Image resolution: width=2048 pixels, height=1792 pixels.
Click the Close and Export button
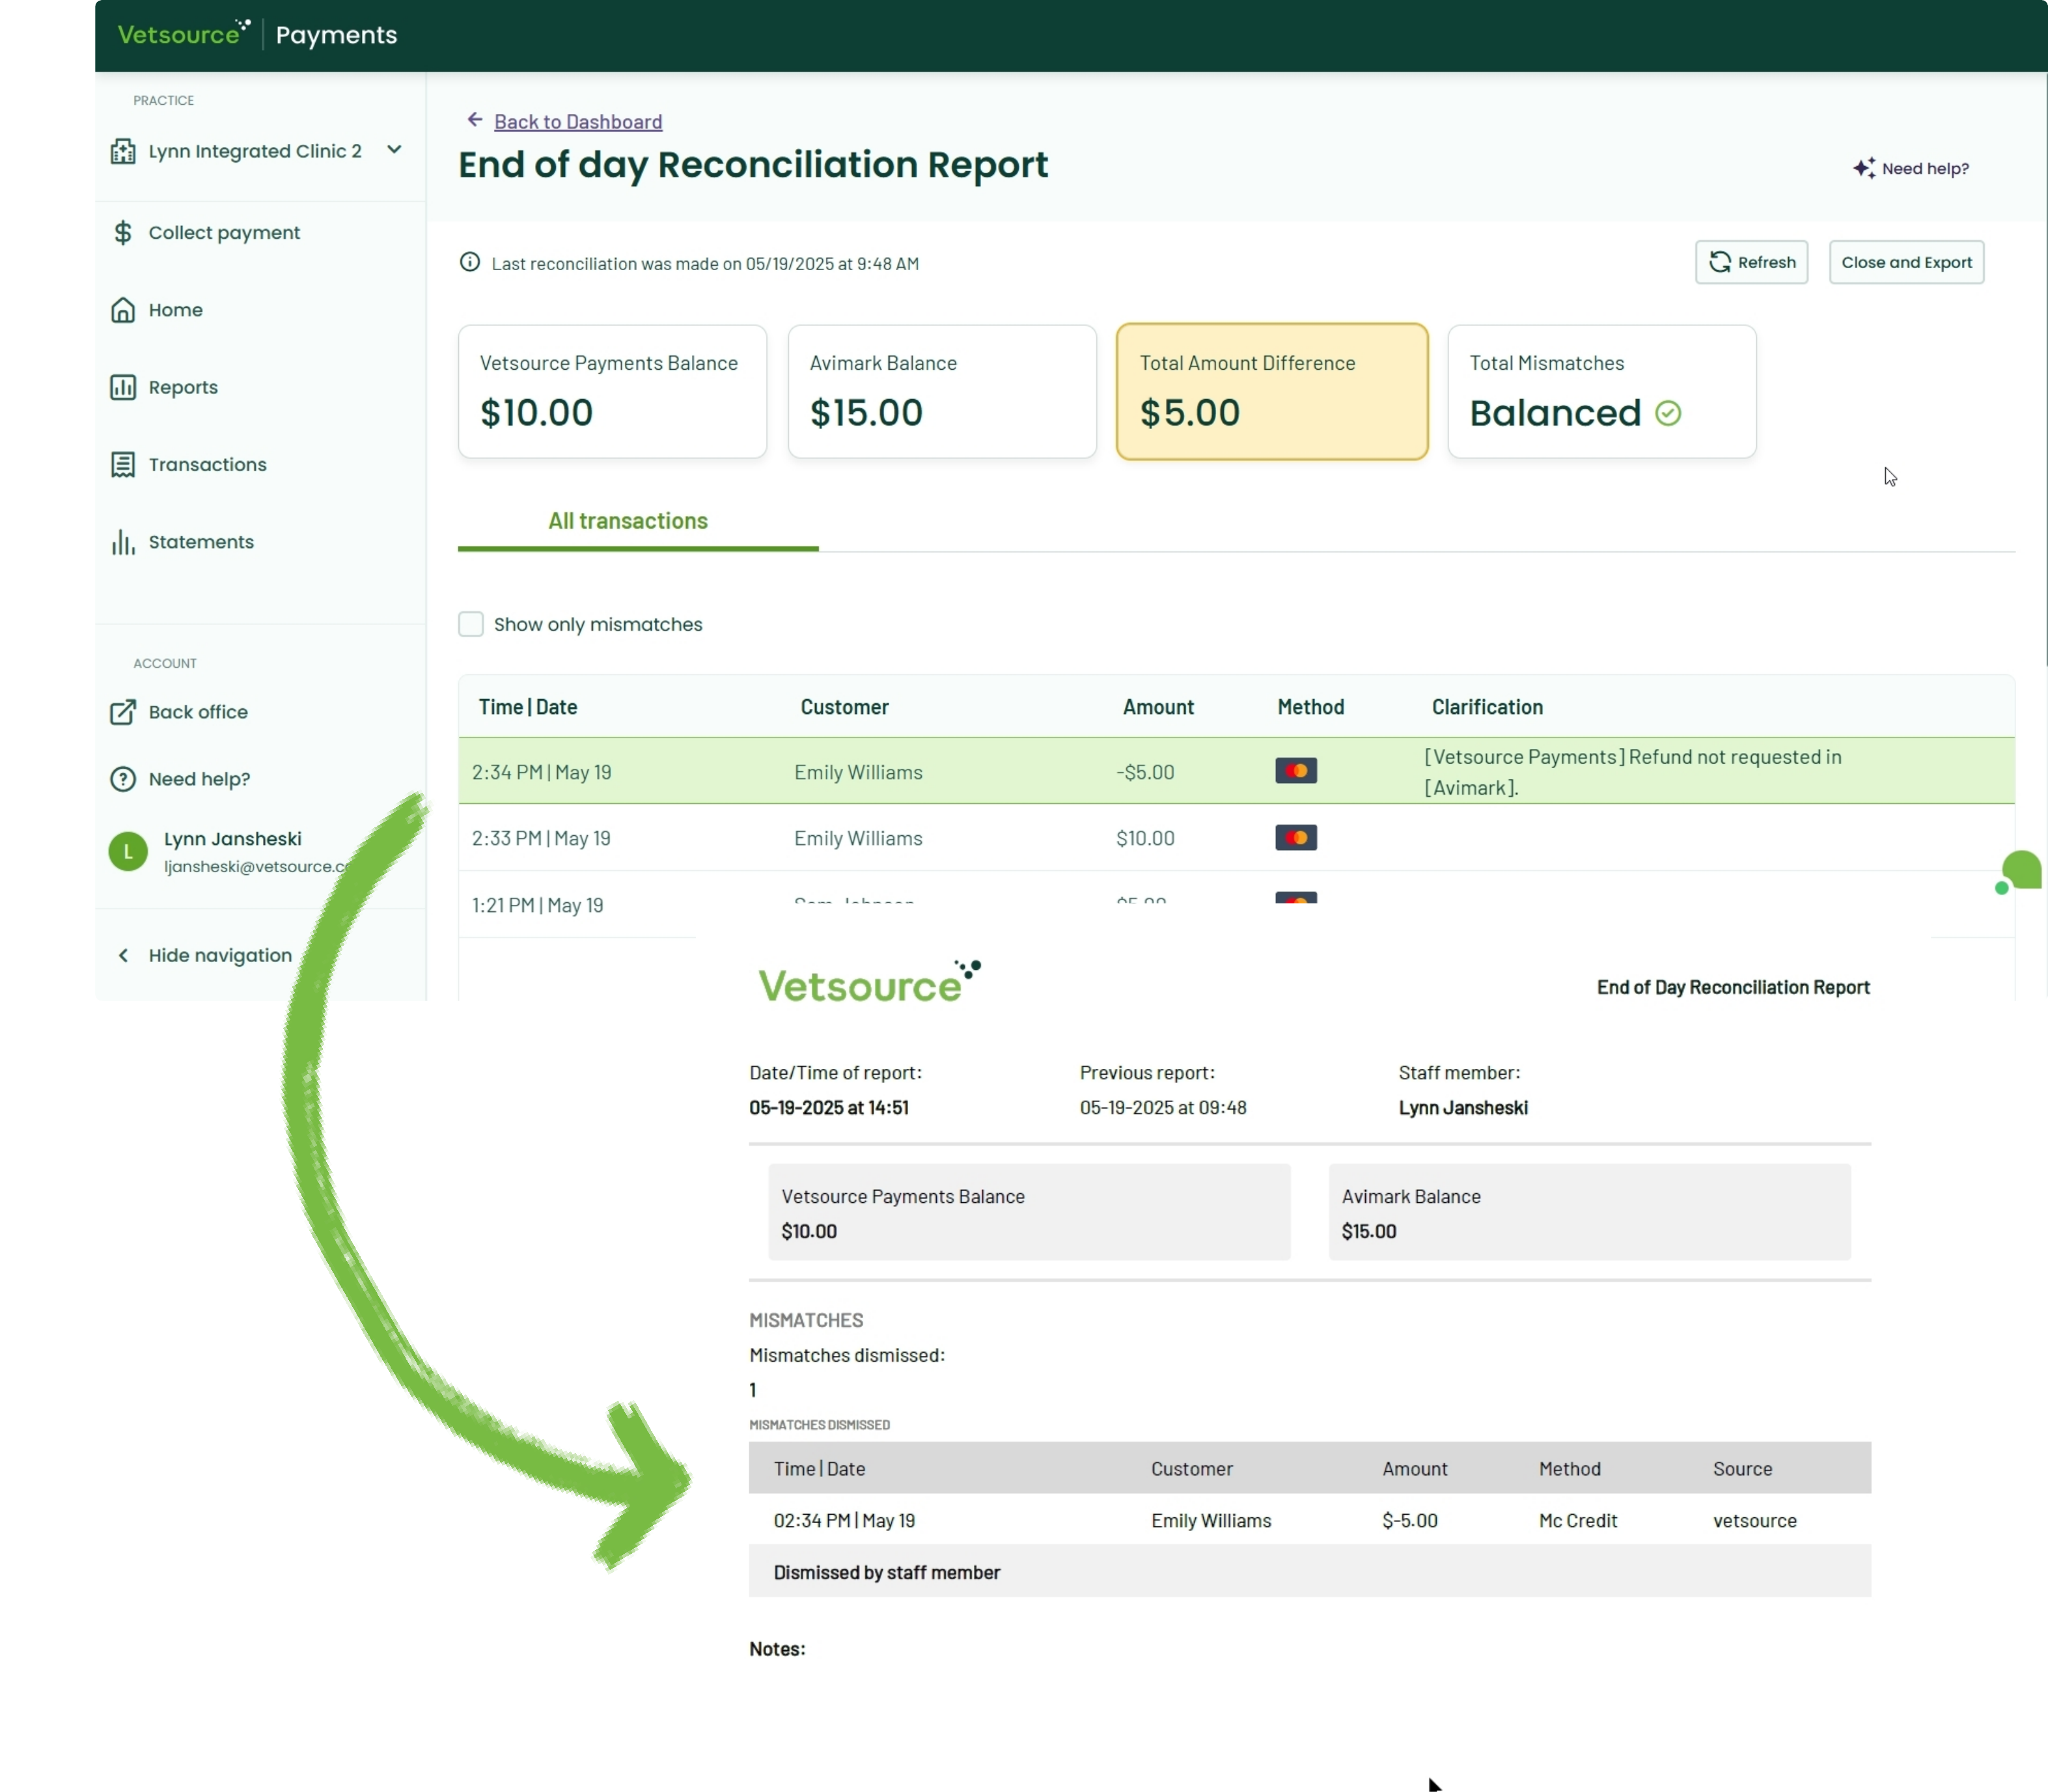click(1906, 262)
